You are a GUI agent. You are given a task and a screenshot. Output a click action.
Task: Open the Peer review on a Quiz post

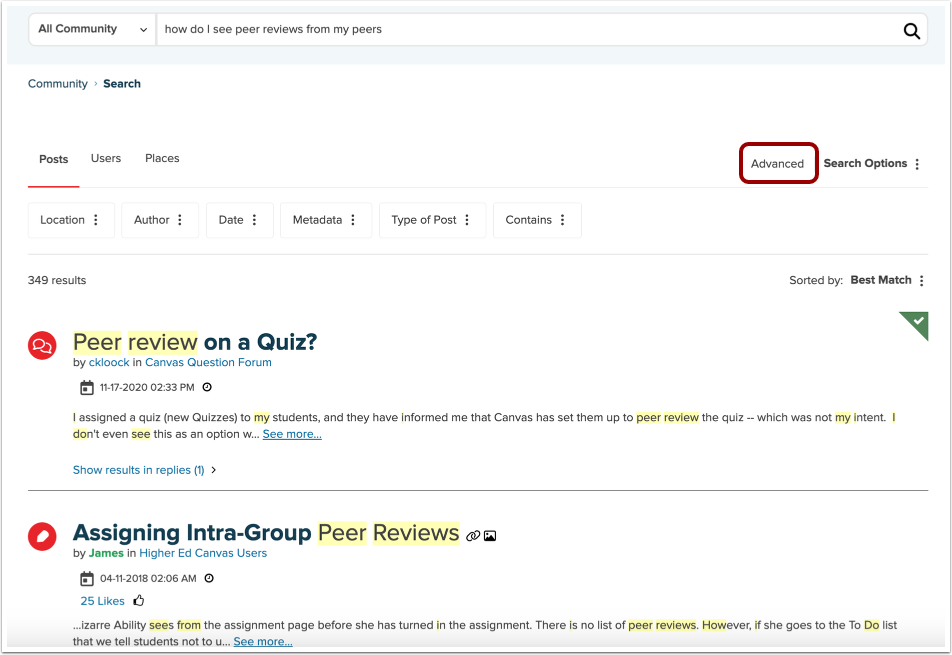[x=195, y=342]
